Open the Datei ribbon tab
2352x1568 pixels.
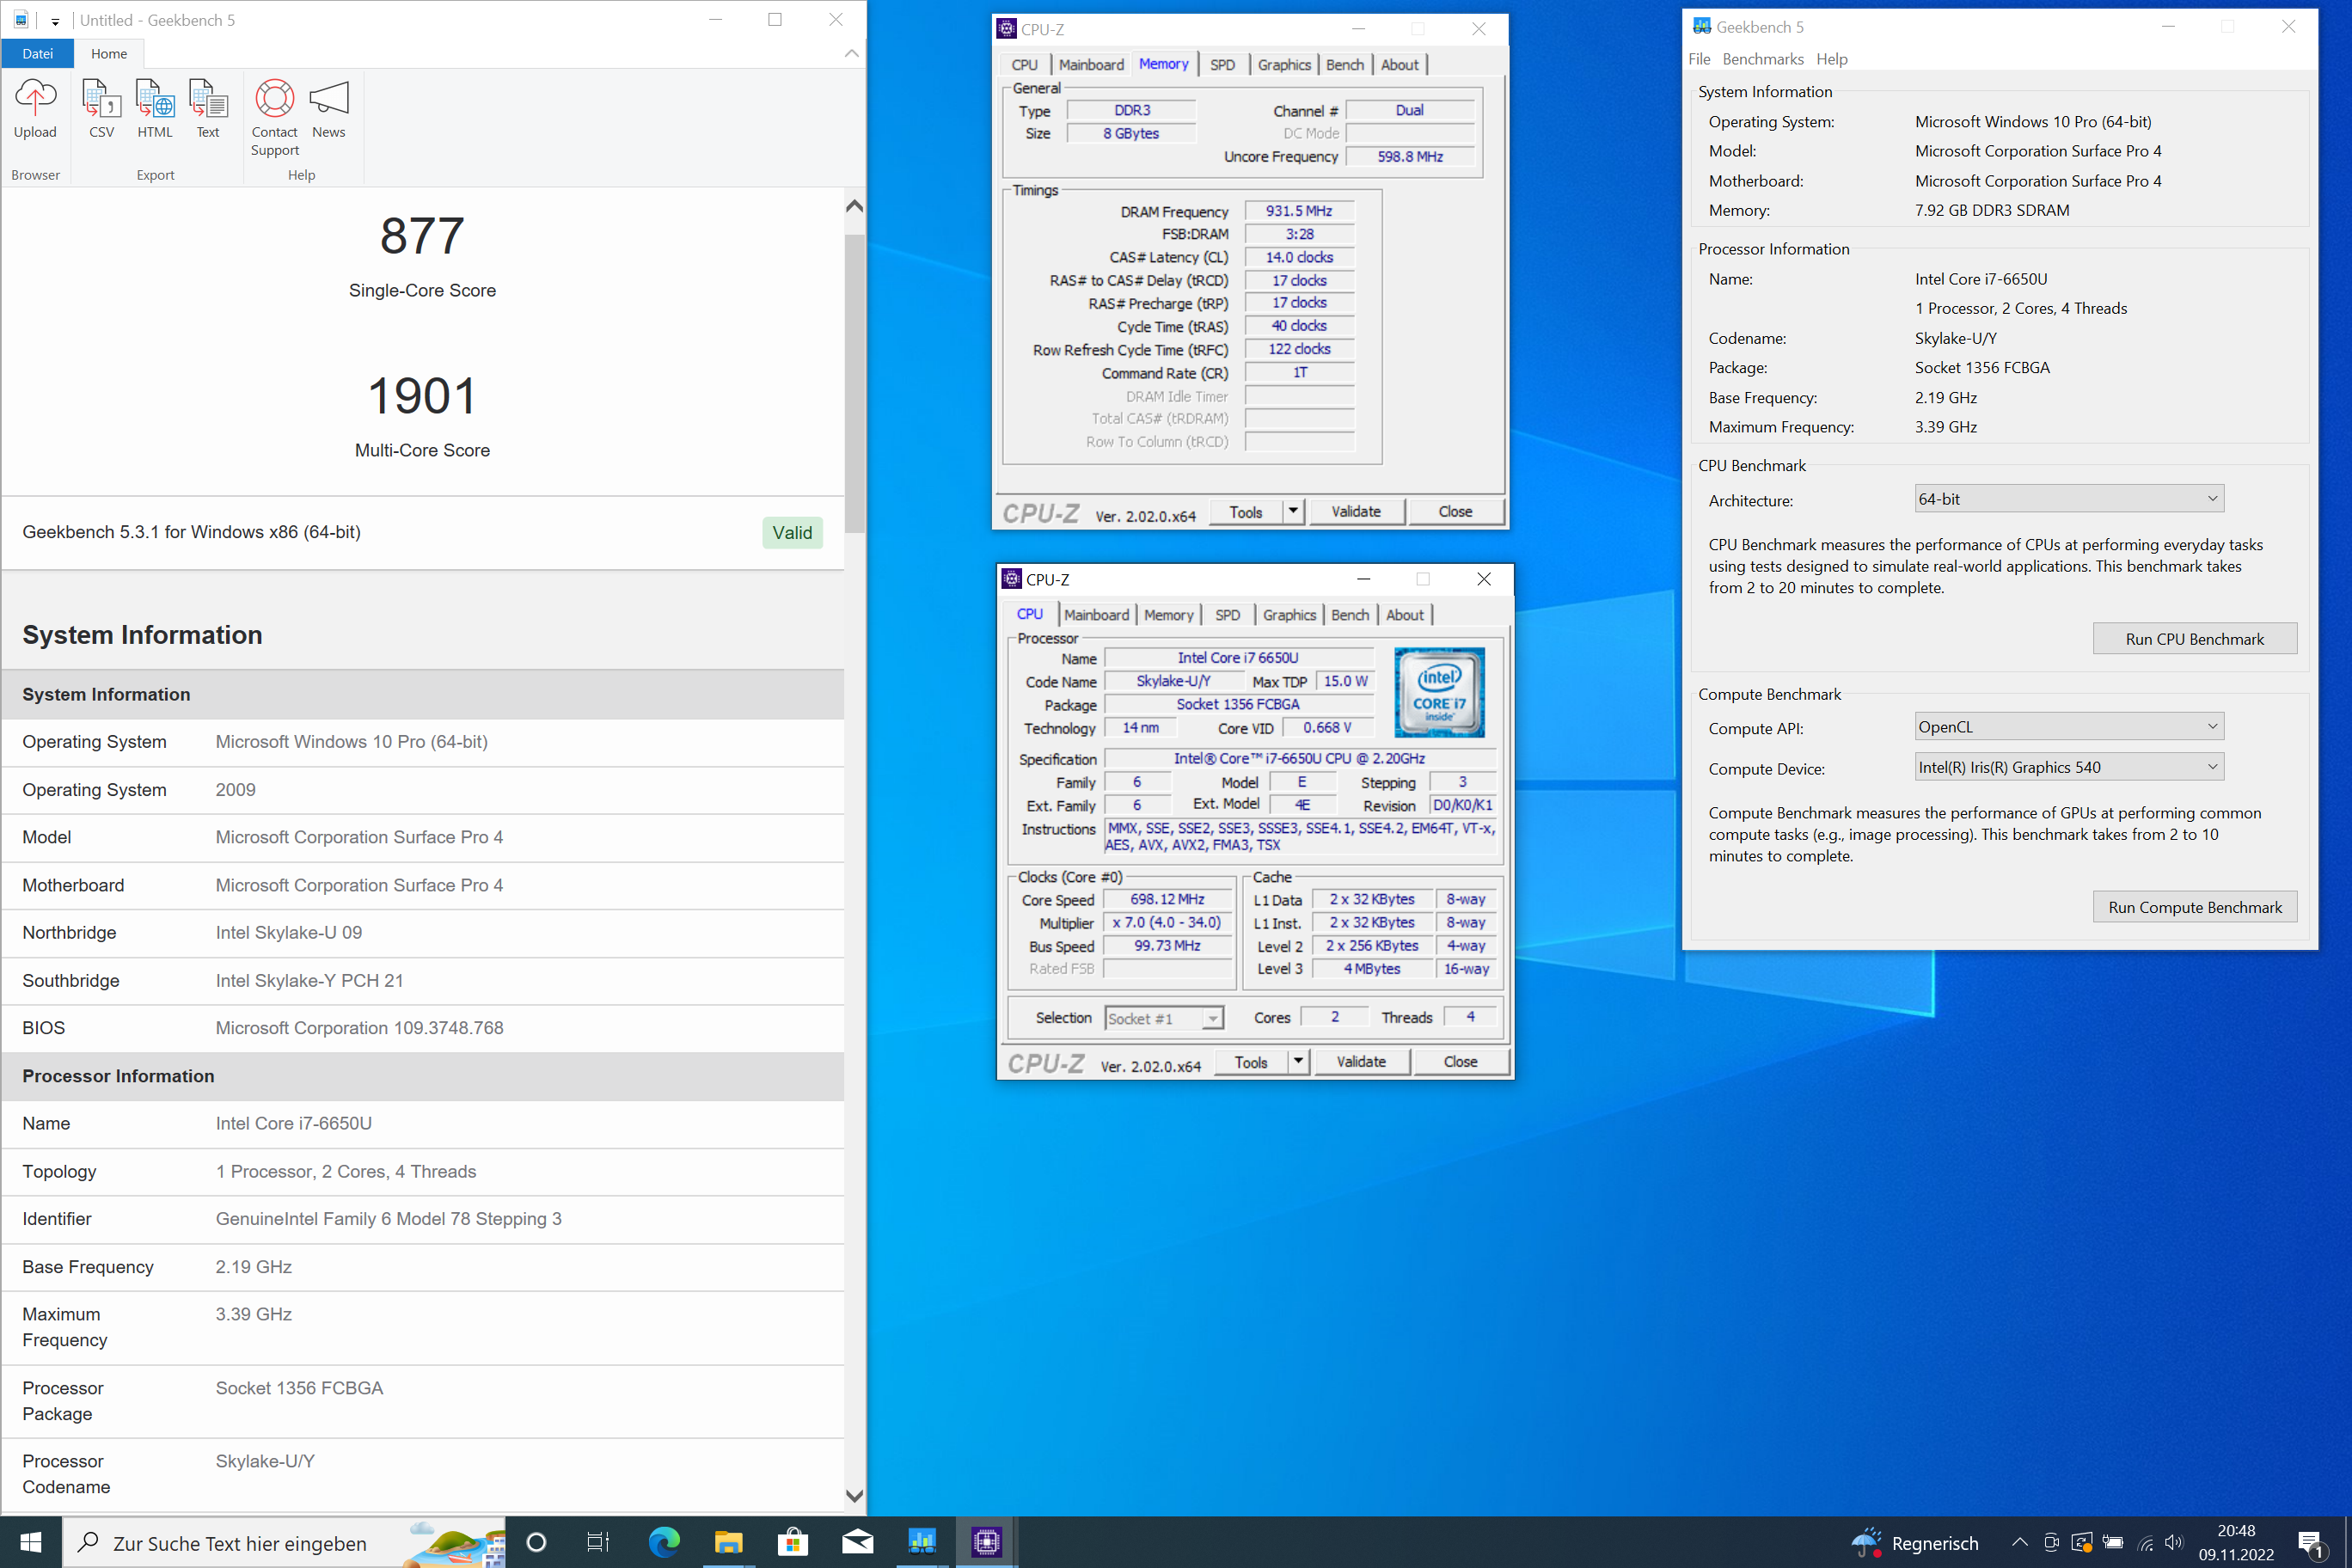coord(37,53)
